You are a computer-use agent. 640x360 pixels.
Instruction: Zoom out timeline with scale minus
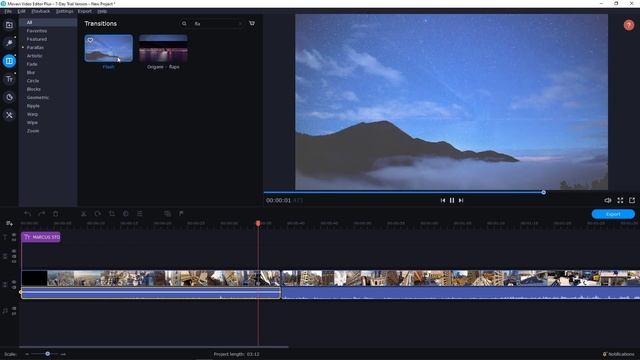click(27, 354)
